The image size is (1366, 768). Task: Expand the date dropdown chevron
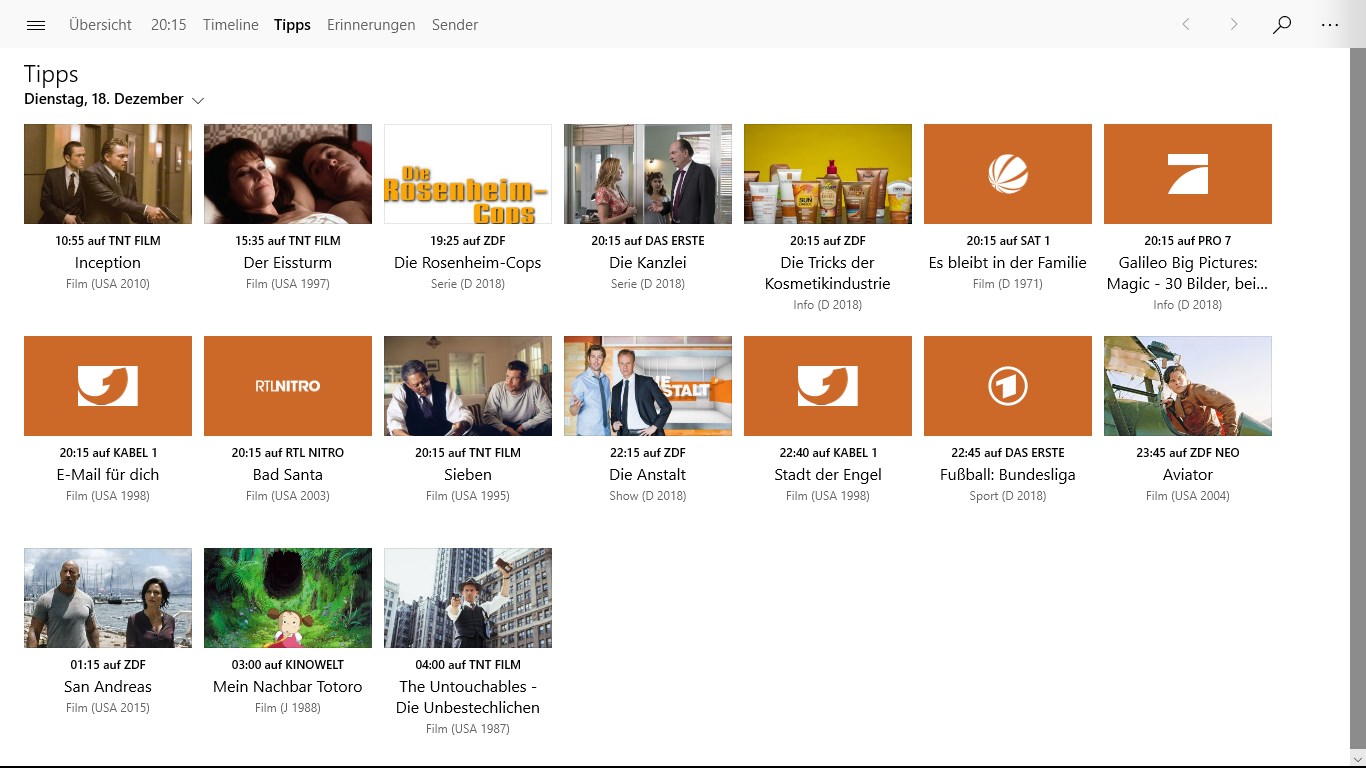[x=198, y=100]
